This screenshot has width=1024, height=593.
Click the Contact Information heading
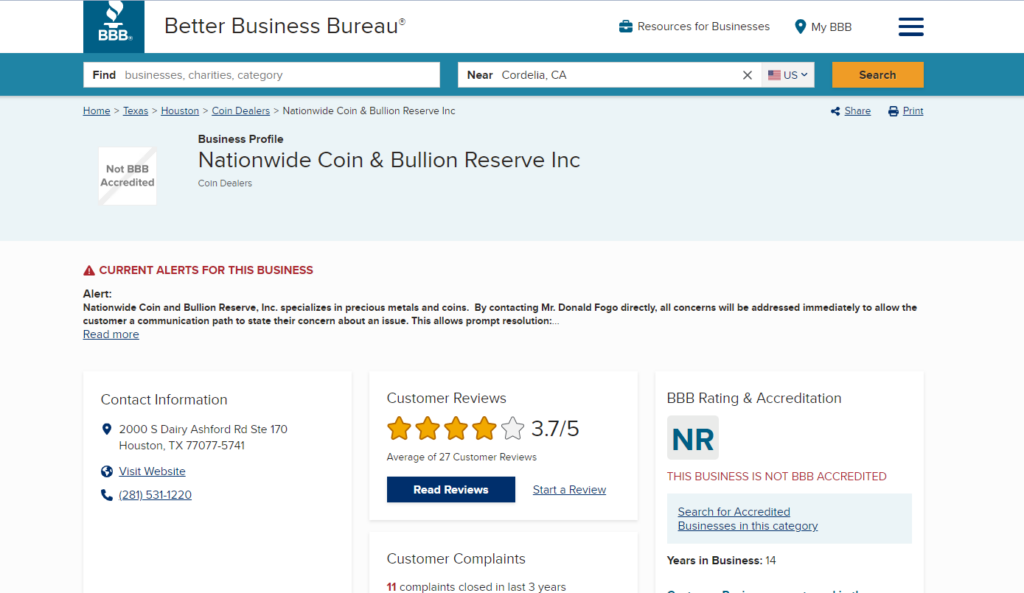[164, 400]
